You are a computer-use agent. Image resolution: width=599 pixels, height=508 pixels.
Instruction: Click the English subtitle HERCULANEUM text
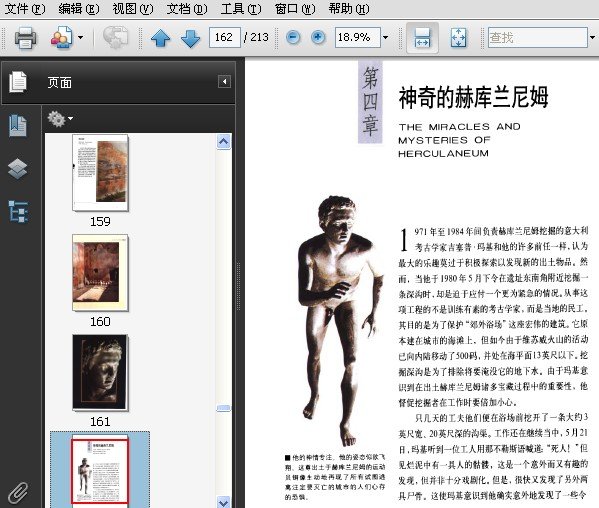[444, 154]
